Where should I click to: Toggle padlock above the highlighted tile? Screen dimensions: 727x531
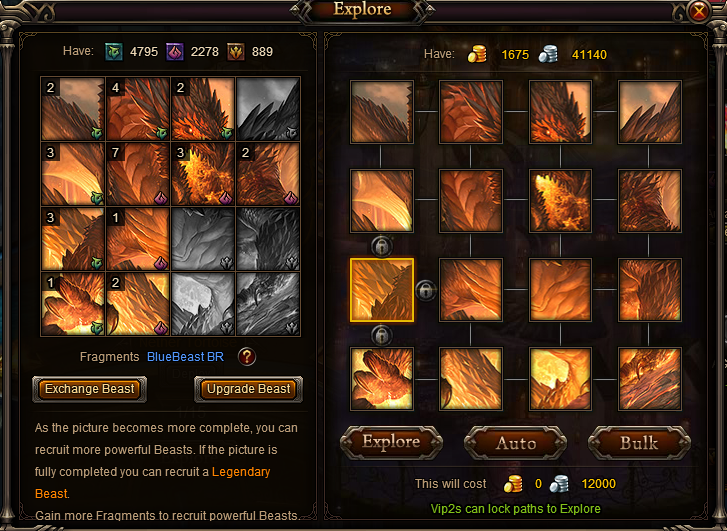382,246
